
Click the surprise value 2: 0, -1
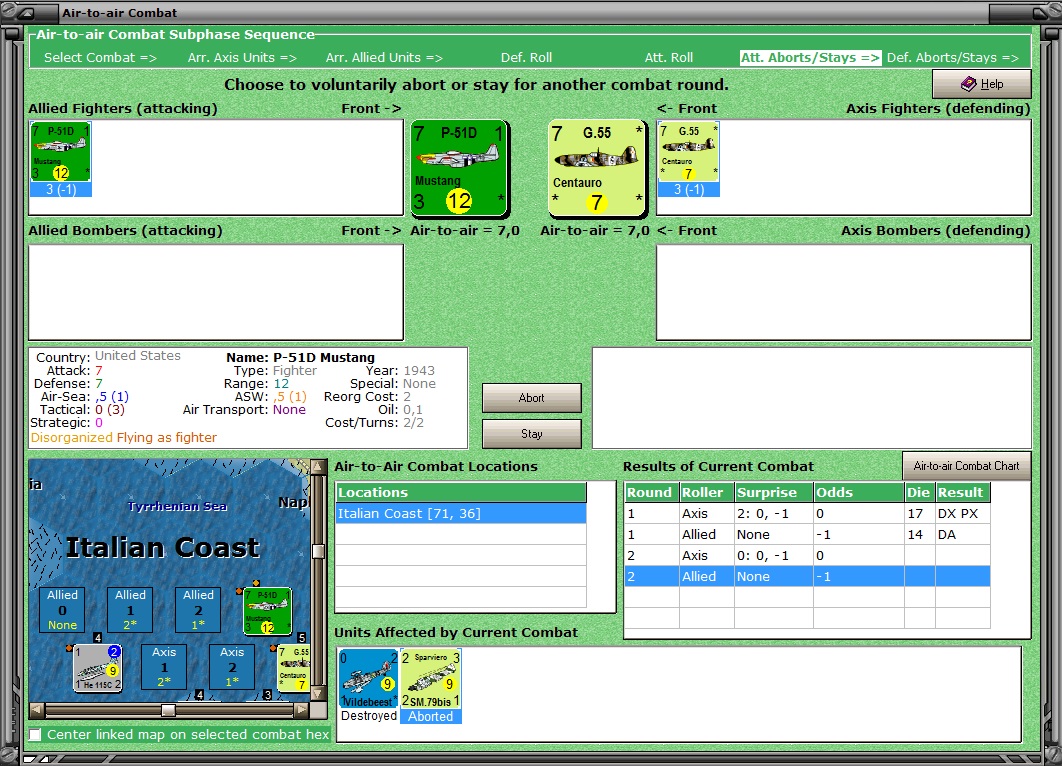[773, 513]
